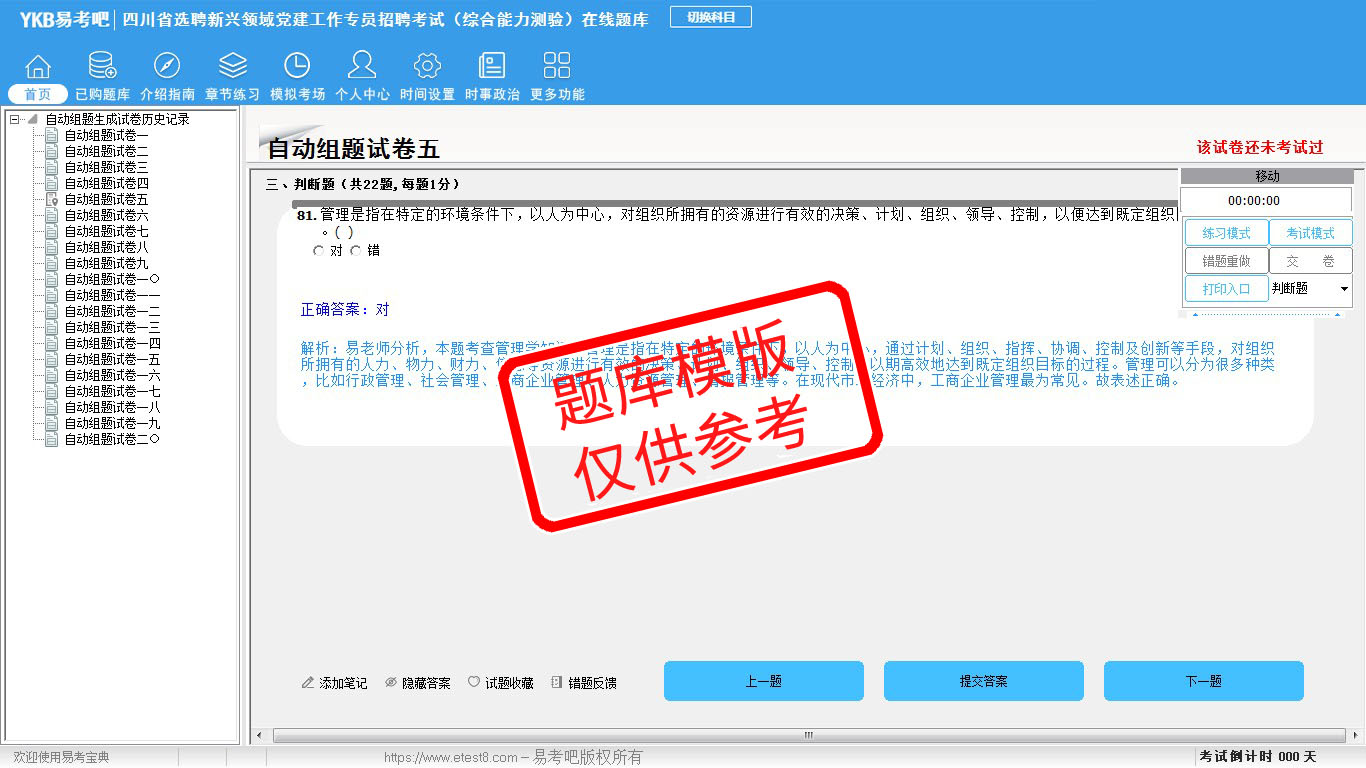
Task: Click the 首页 home icon
Action: coord(38,67)
